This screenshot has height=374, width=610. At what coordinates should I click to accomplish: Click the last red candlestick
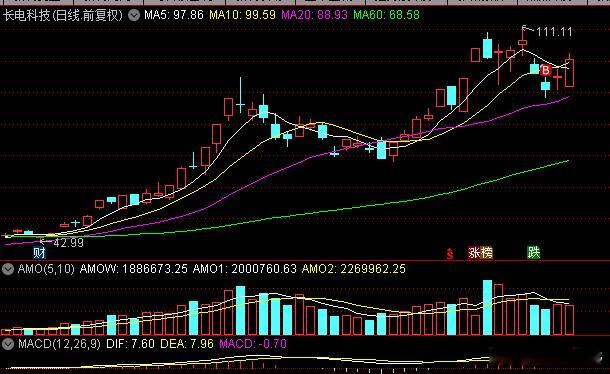point(569,73)
